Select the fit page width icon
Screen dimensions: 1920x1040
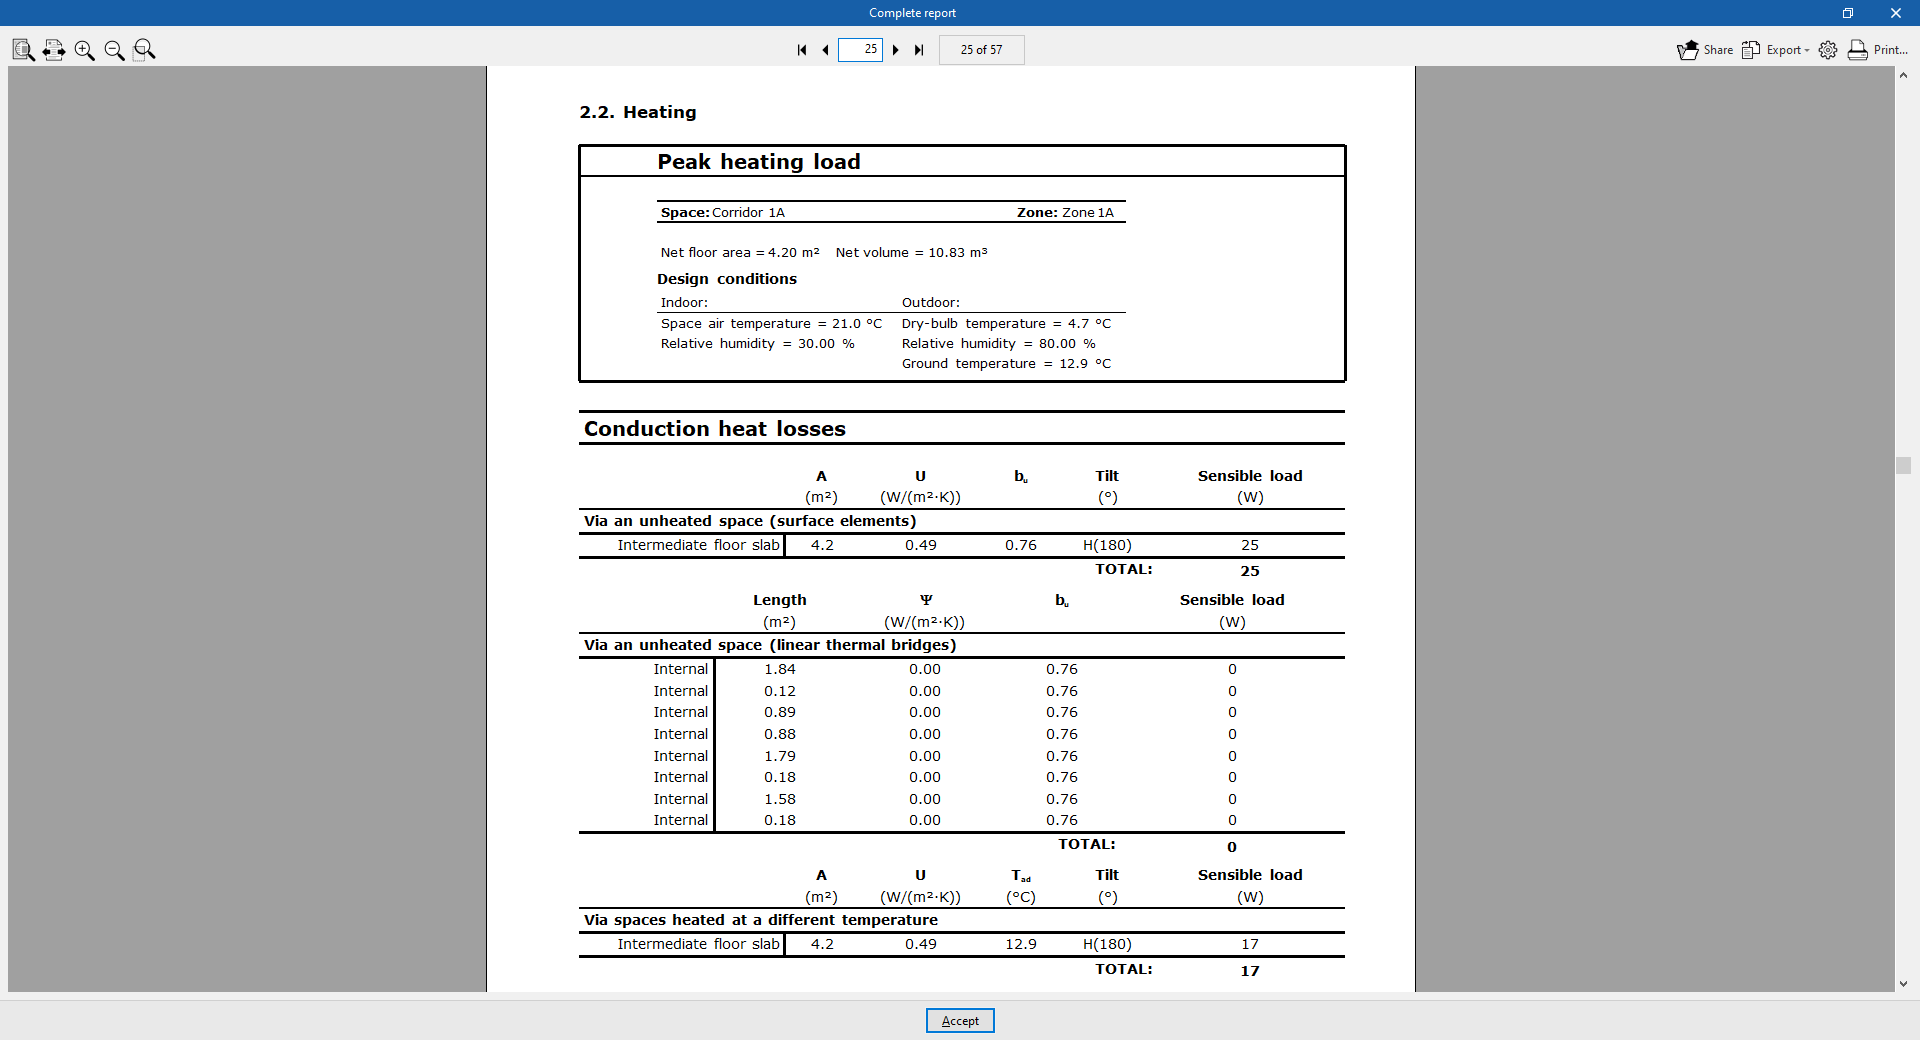coord(54,50)
